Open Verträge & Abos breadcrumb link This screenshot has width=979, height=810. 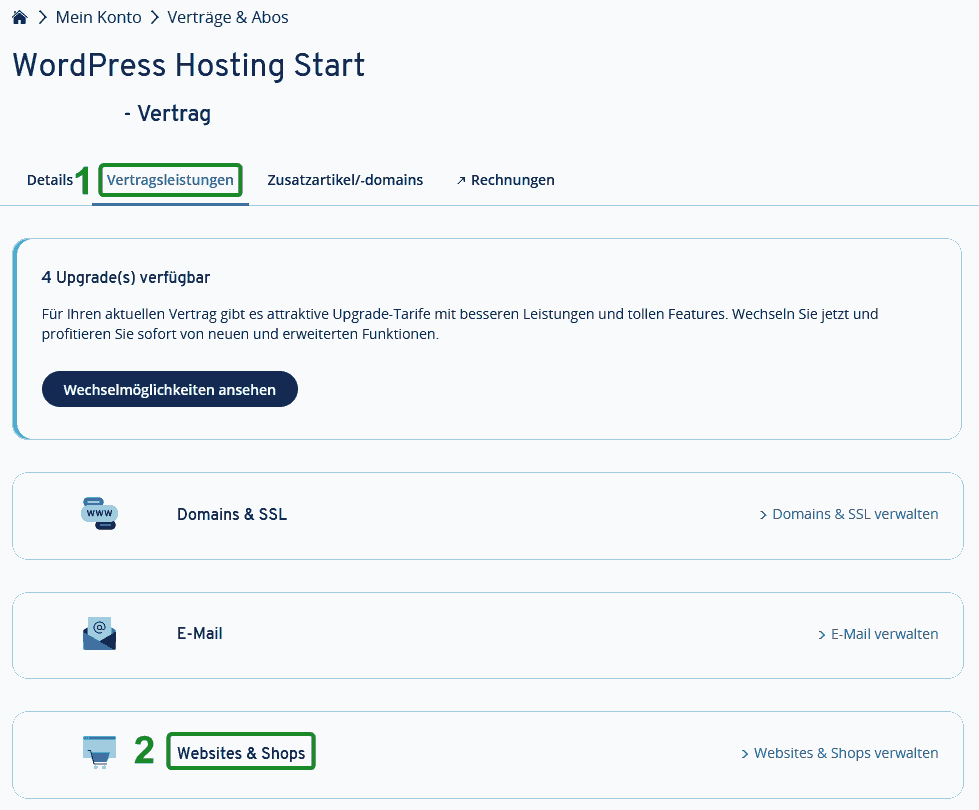pos(228,17)
